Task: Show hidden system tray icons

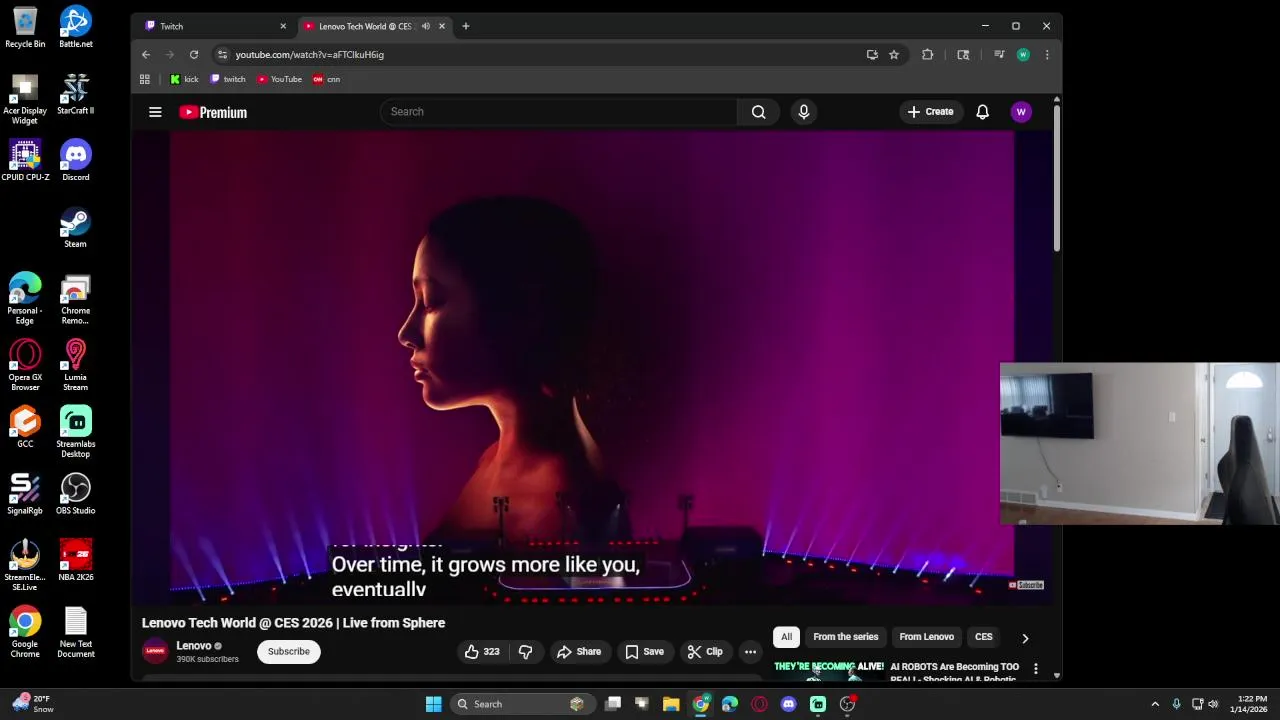Action: point(1155,704)
